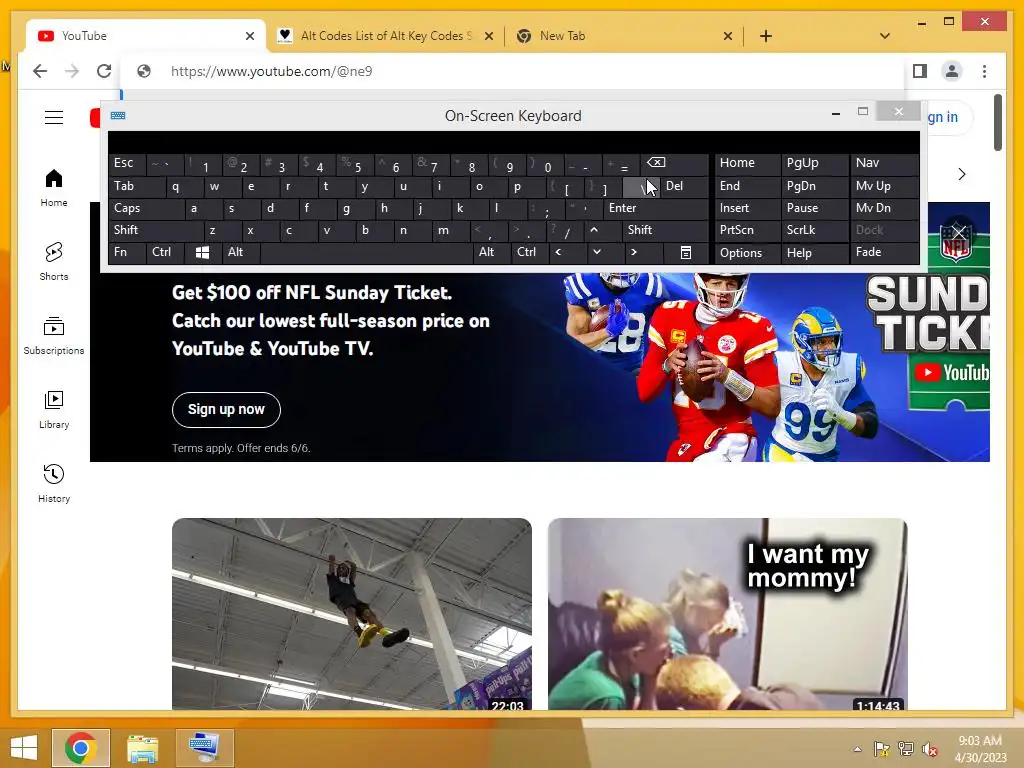Viewport: 1024px width, 768px height.
Task: Click taskbar clock showing 9:03 AM
Action: point(980,749)
